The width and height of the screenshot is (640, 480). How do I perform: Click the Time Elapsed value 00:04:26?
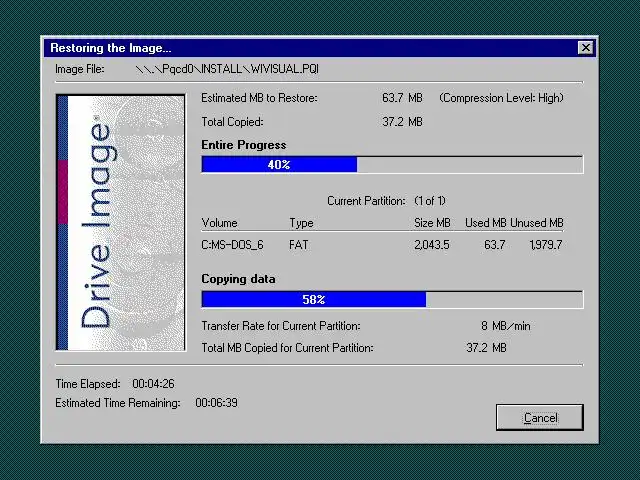pos(153,384)
